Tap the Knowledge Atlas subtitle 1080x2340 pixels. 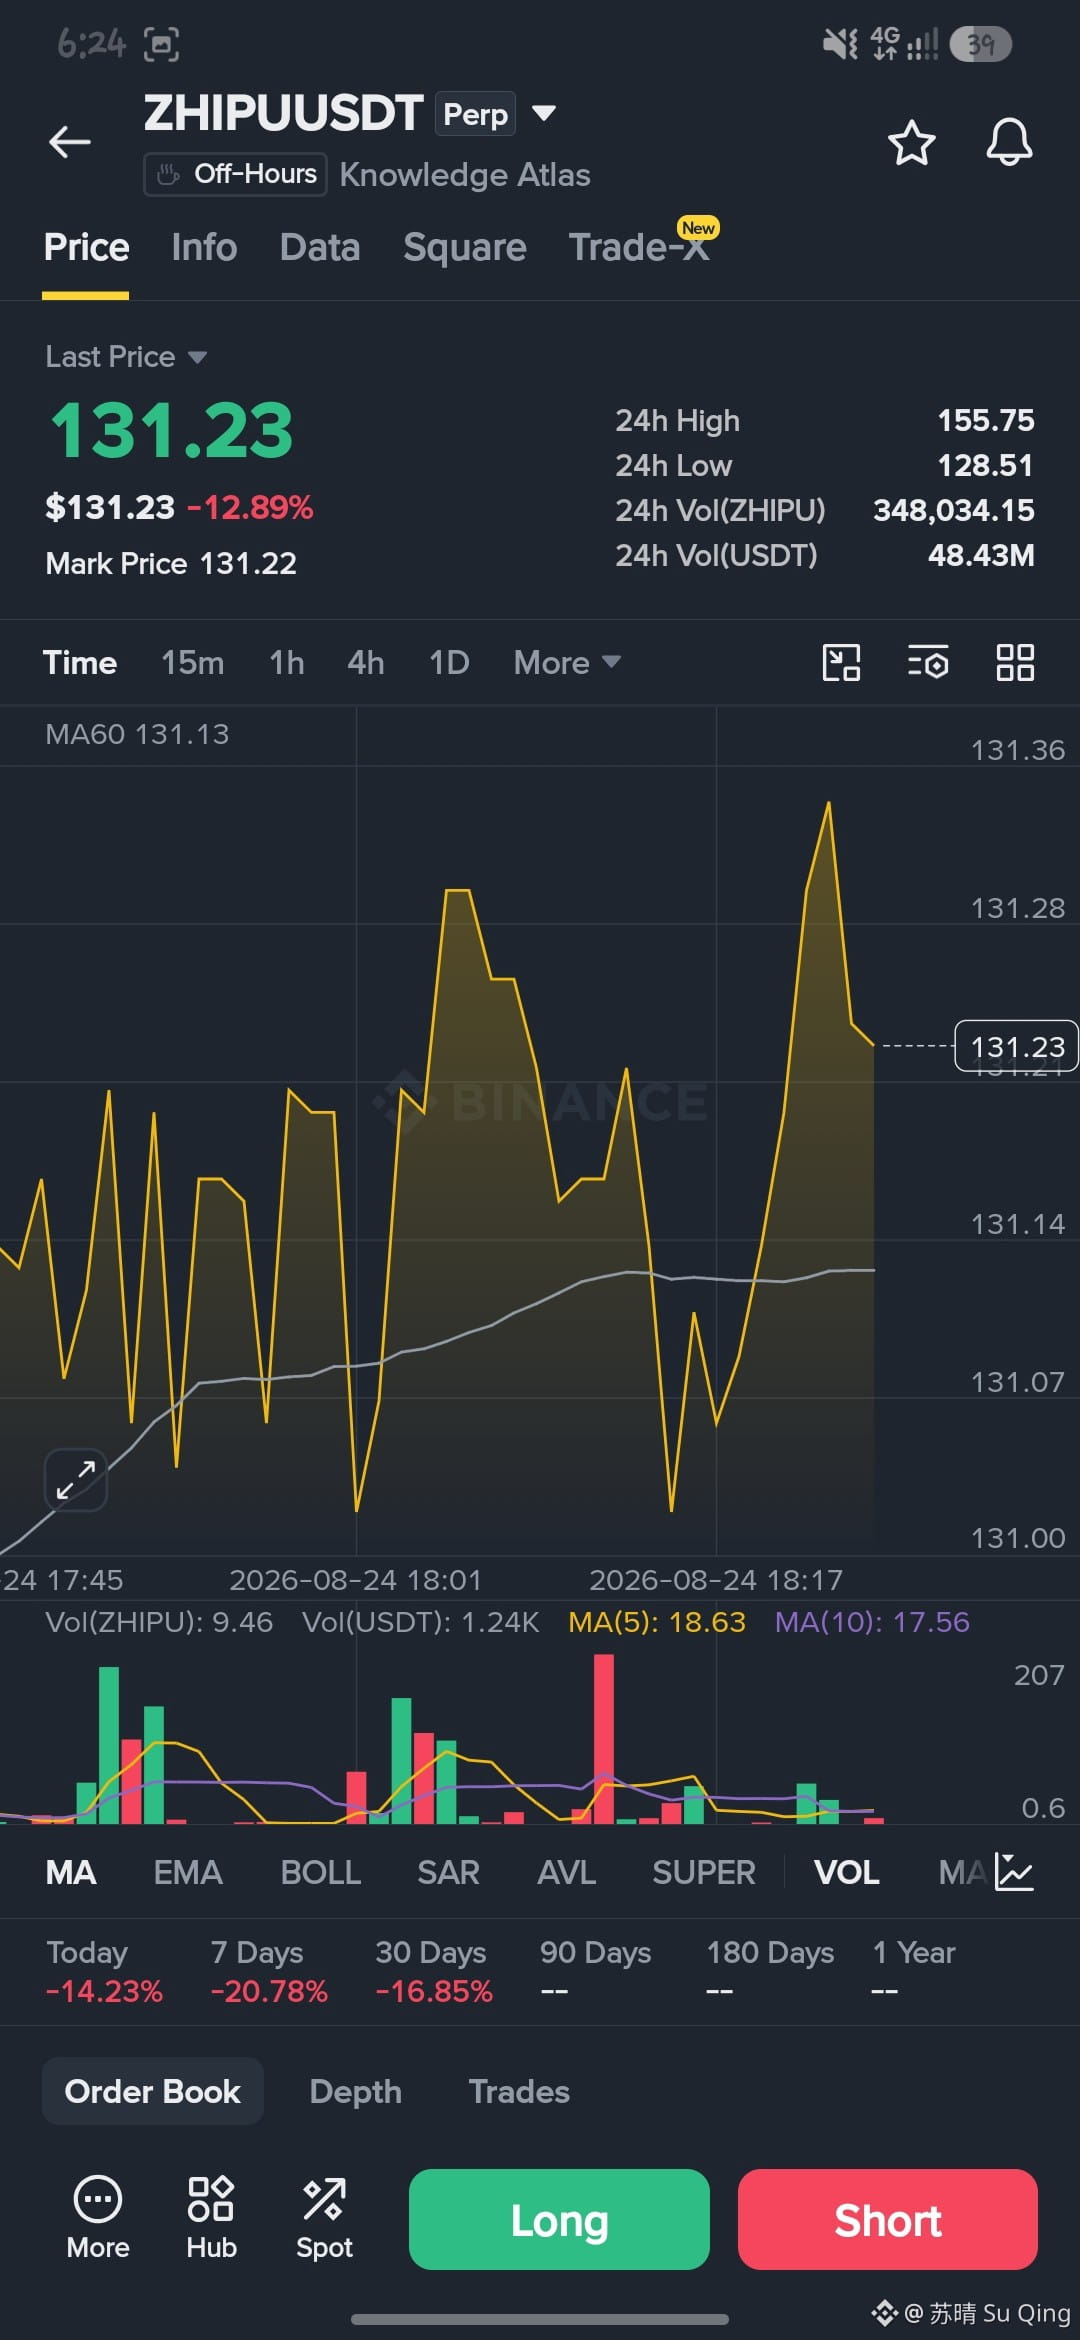tap(465, 175)
